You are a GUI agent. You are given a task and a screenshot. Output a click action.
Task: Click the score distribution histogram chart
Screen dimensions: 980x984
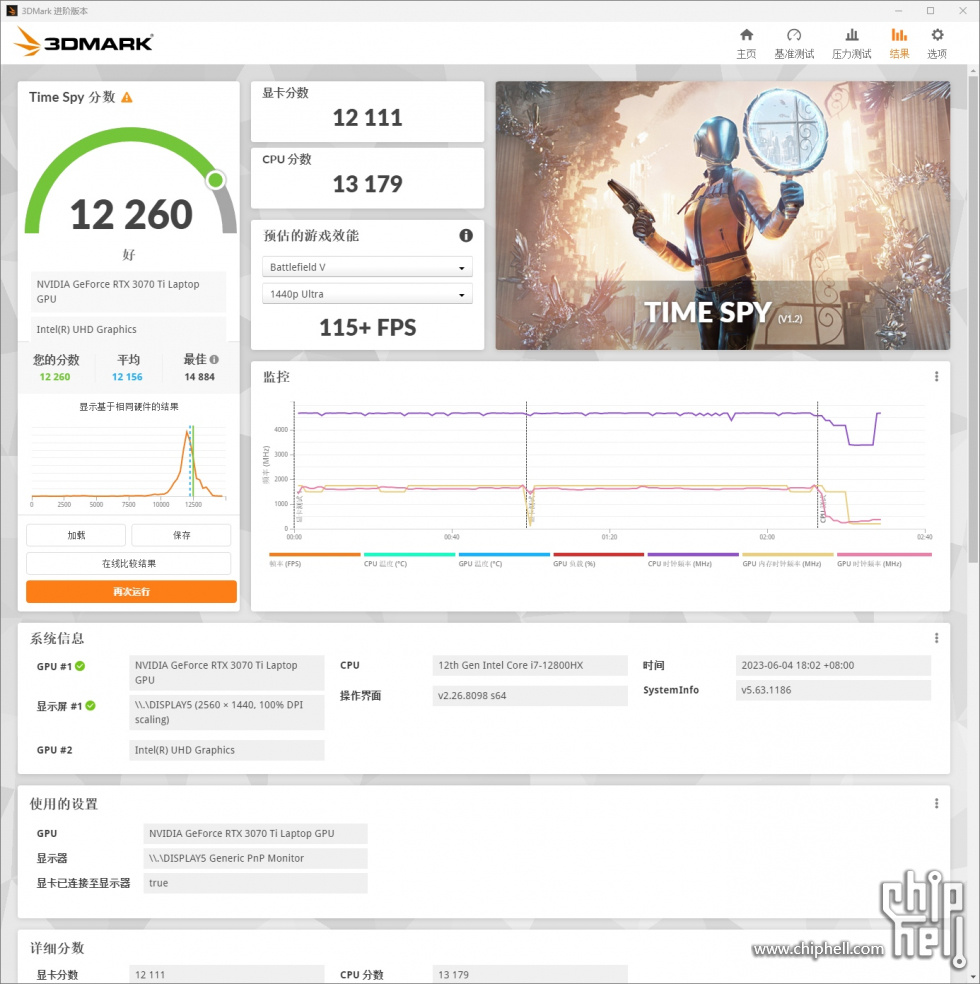[x=129, y=463]
